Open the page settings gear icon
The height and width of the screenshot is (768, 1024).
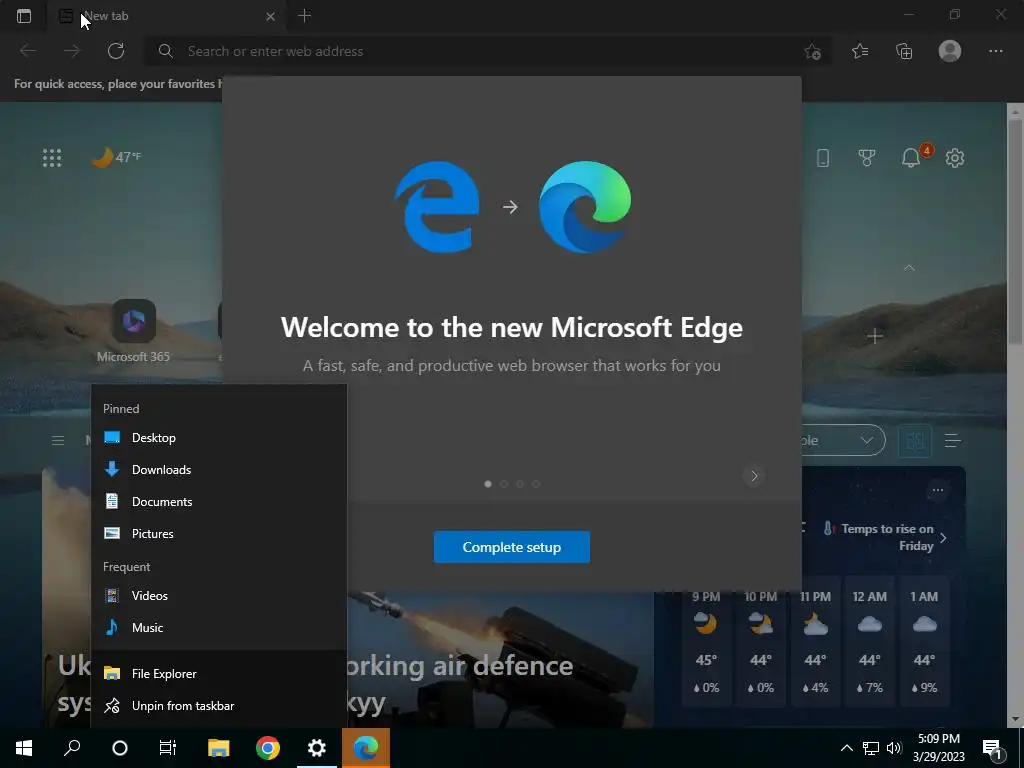click(955, 157)
